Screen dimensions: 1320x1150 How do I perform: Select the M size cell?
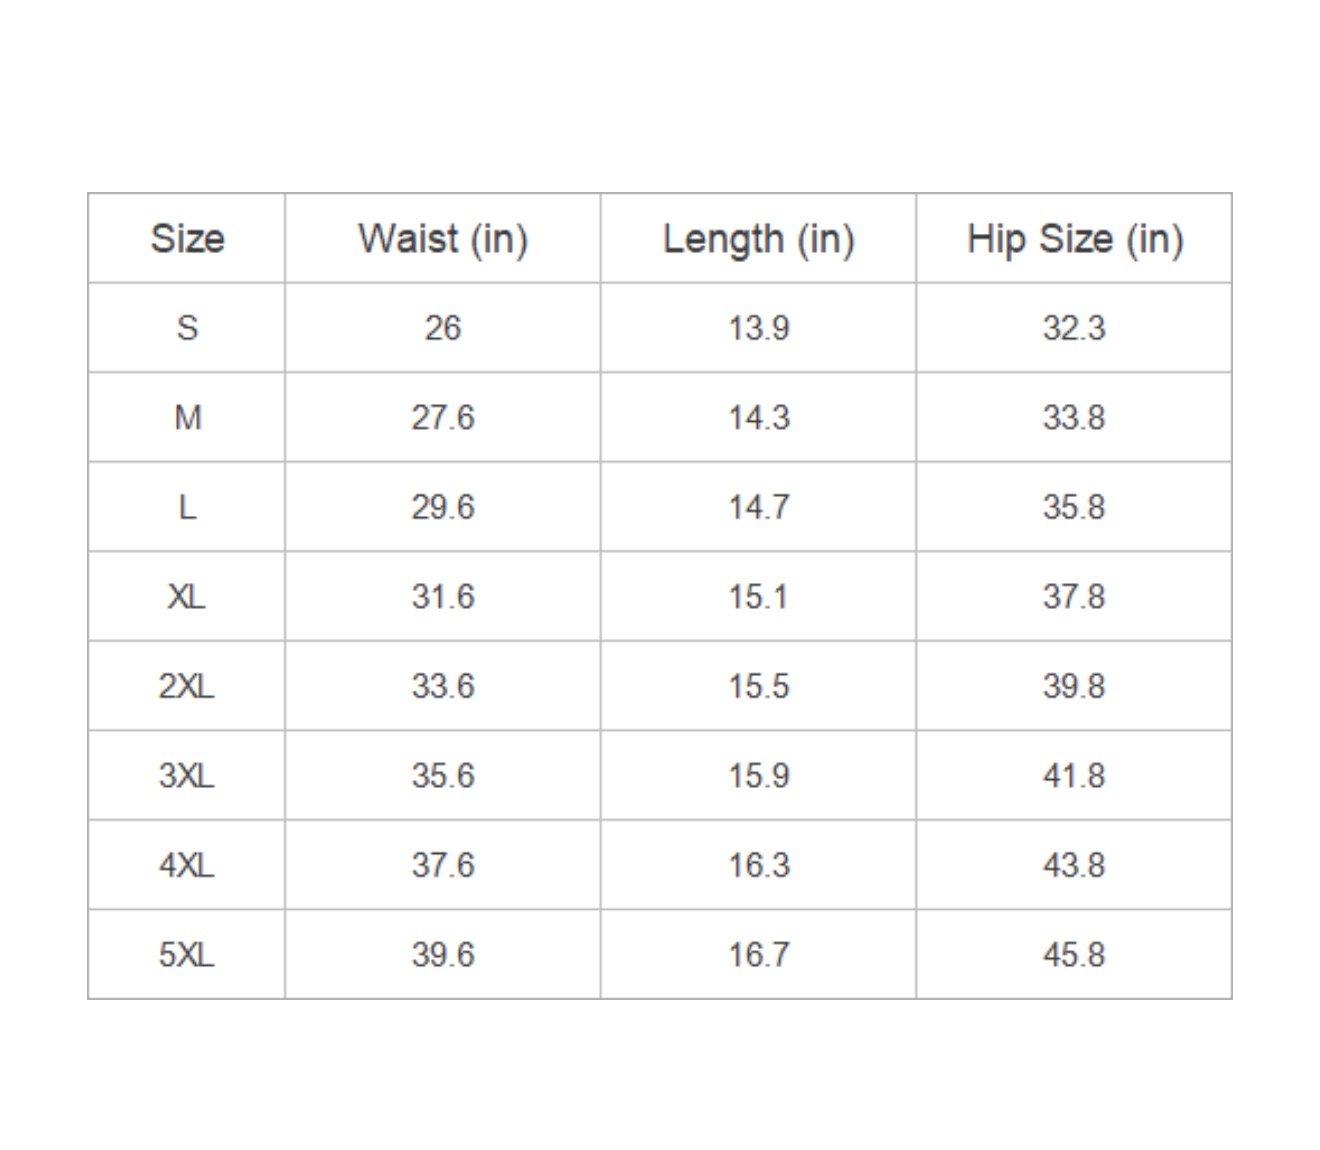187,417
